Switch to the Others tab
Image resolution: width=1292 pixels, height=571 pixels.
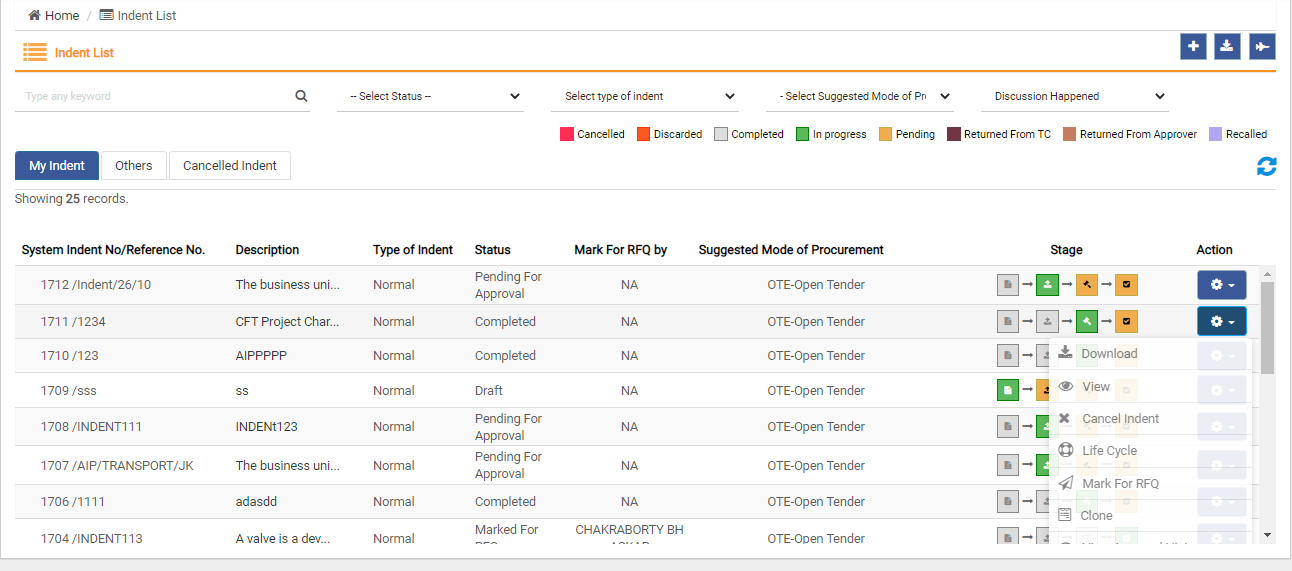tap(134, 166)
